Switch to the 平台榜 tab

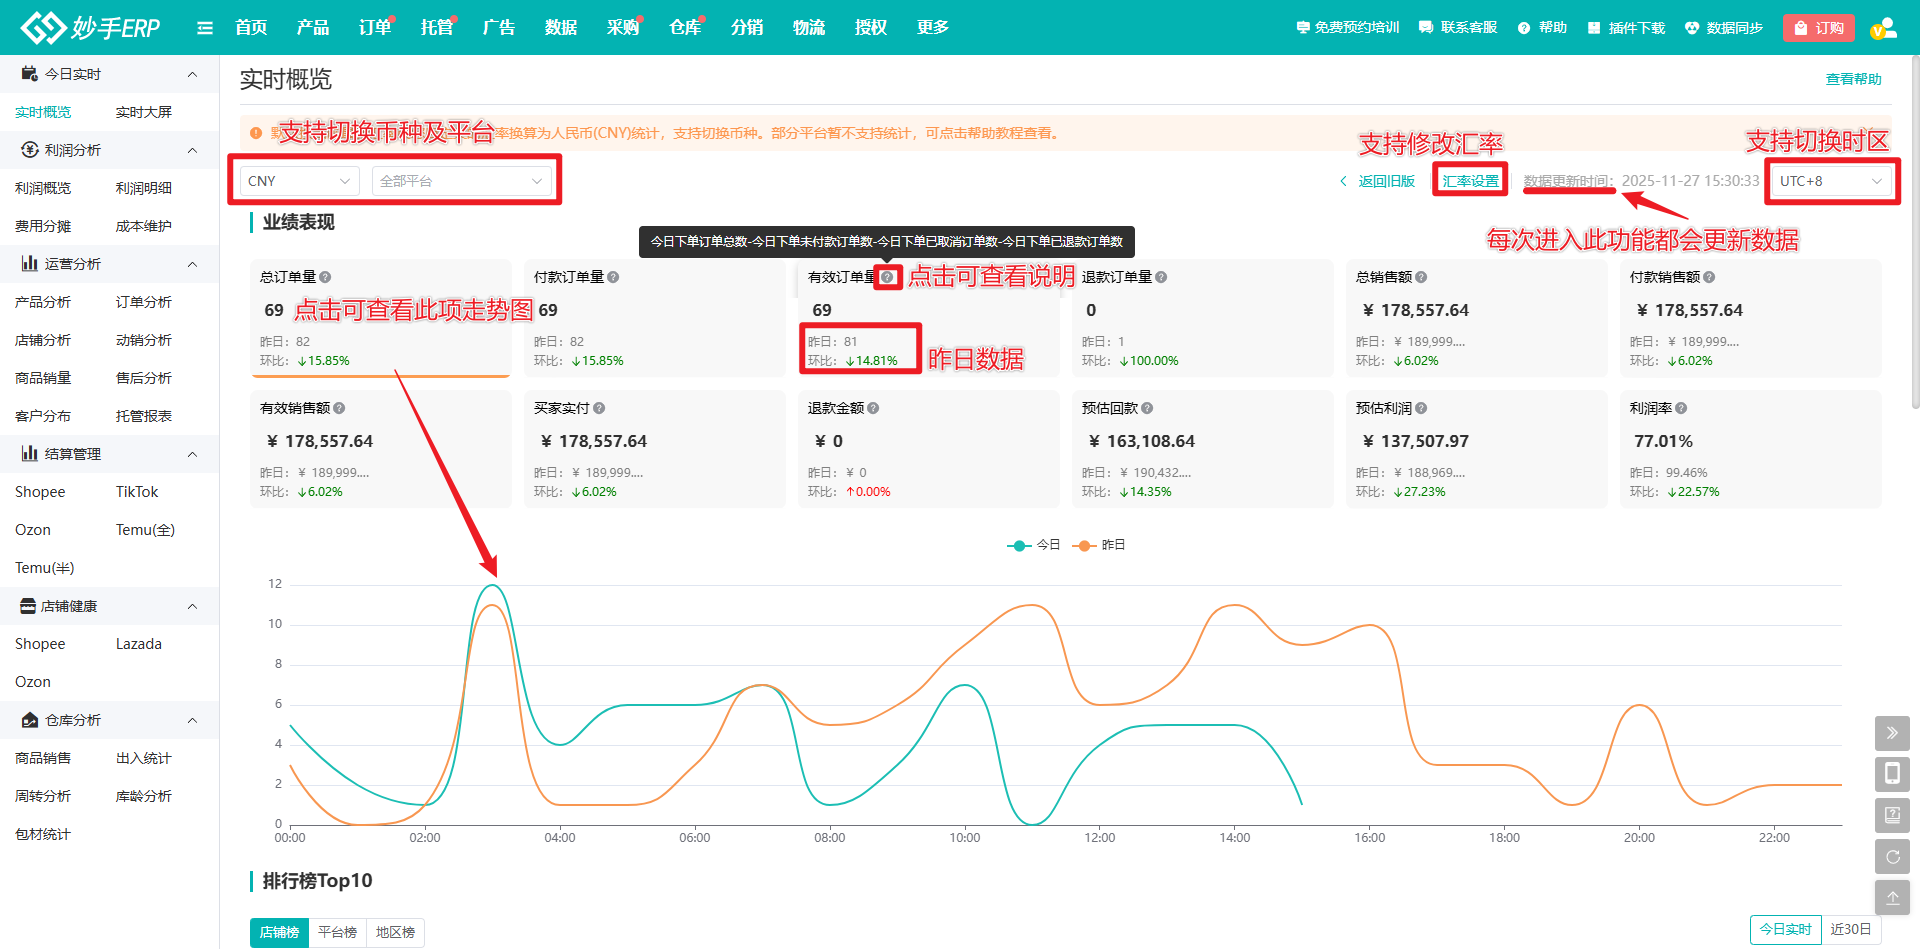(338, 932)
